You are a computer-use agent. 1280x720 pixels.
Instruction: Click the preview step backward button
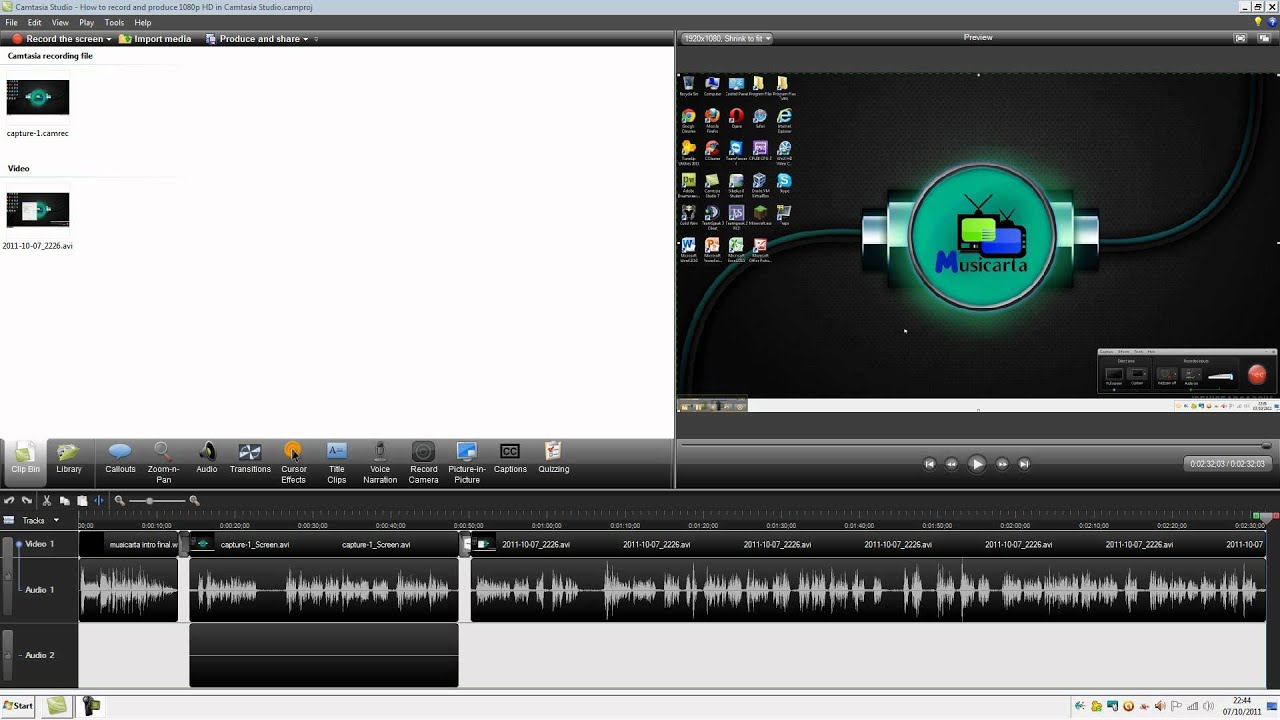[x=951, y=464]
